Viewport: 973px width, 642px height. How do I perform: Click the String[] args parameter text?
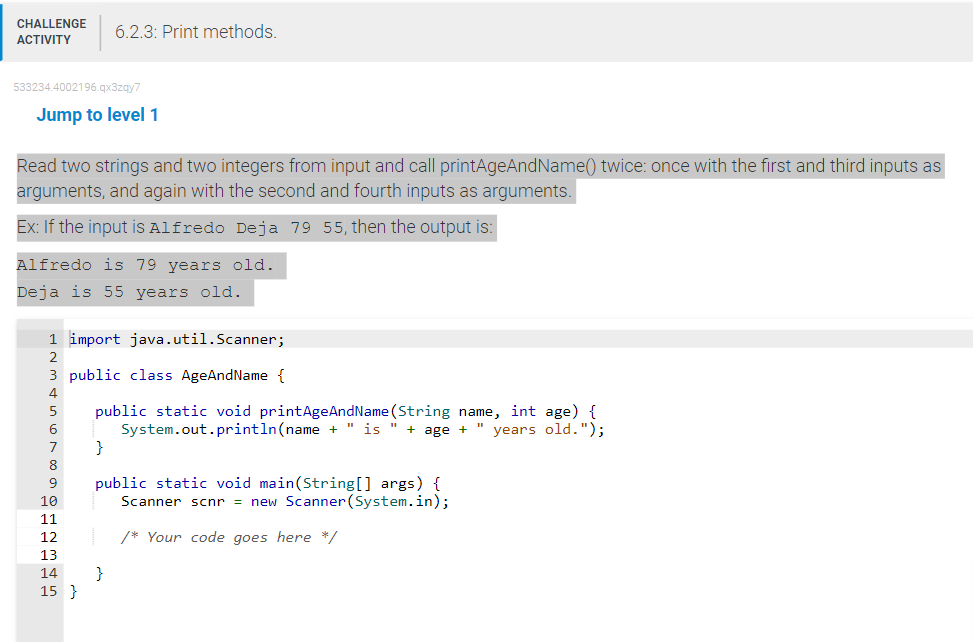point(365,483)
